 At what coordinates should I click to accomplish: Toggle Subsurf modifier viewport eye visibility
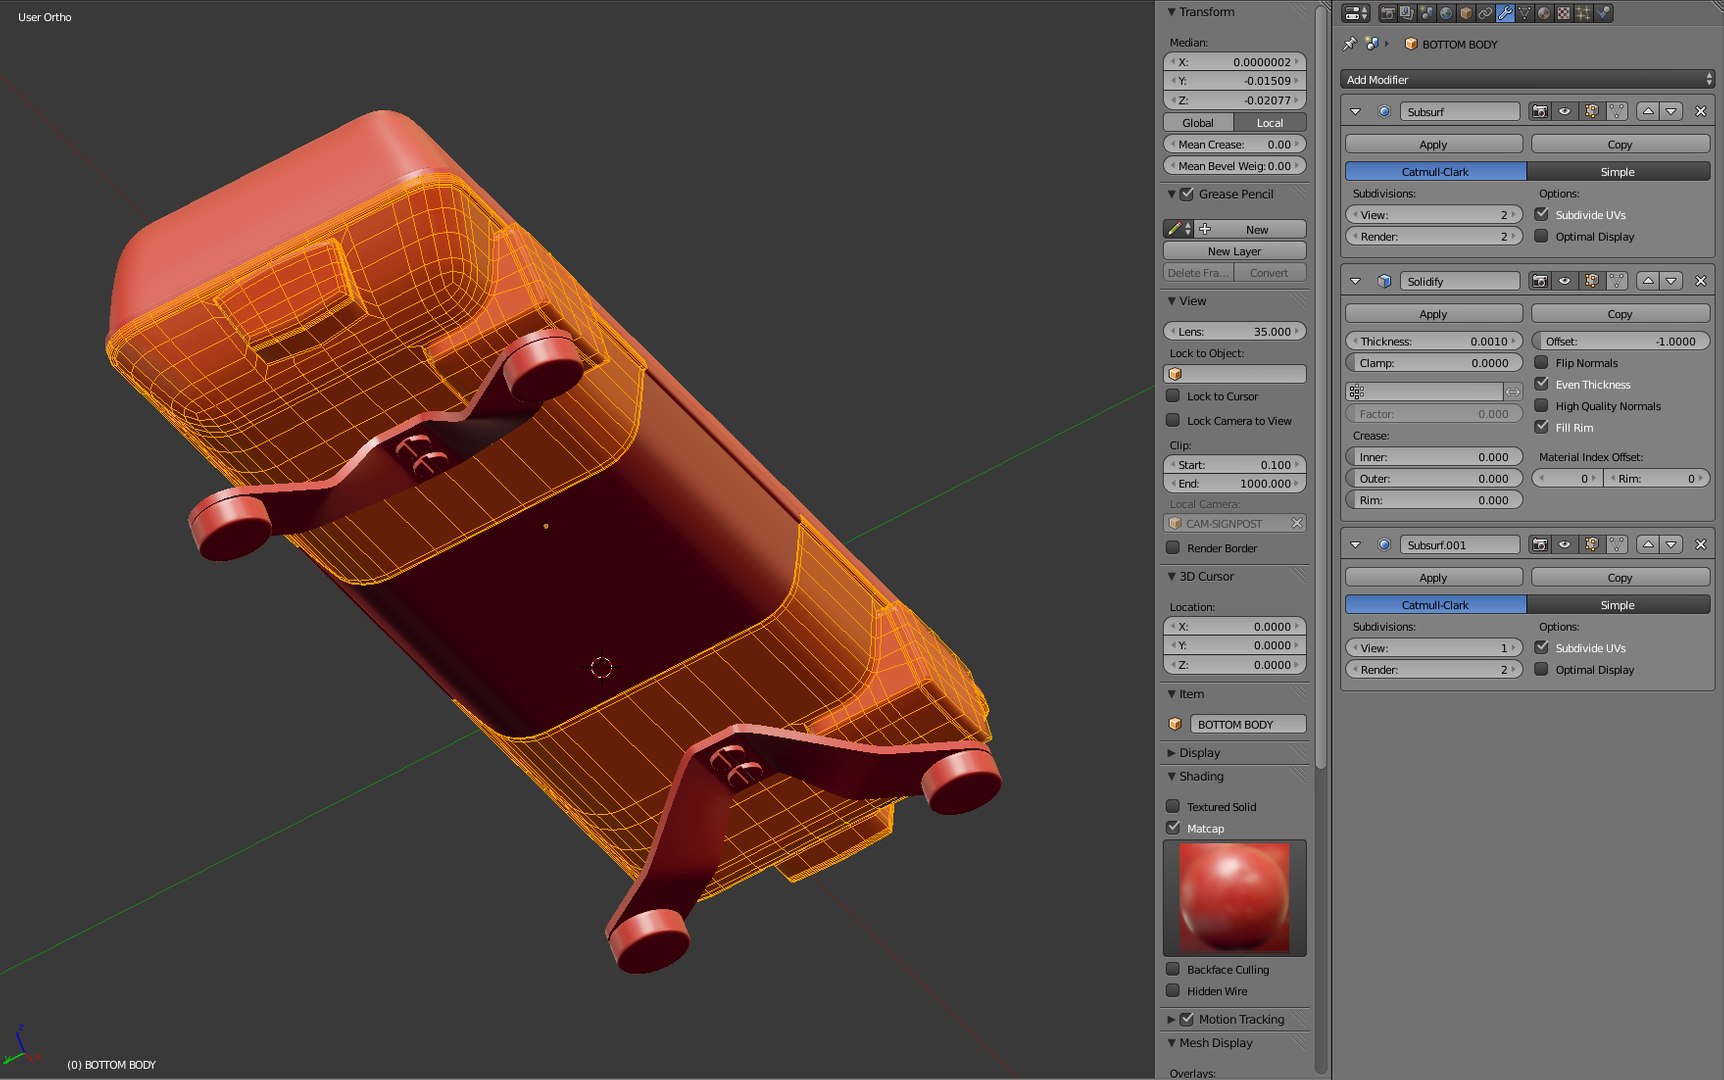[1565, 112]
